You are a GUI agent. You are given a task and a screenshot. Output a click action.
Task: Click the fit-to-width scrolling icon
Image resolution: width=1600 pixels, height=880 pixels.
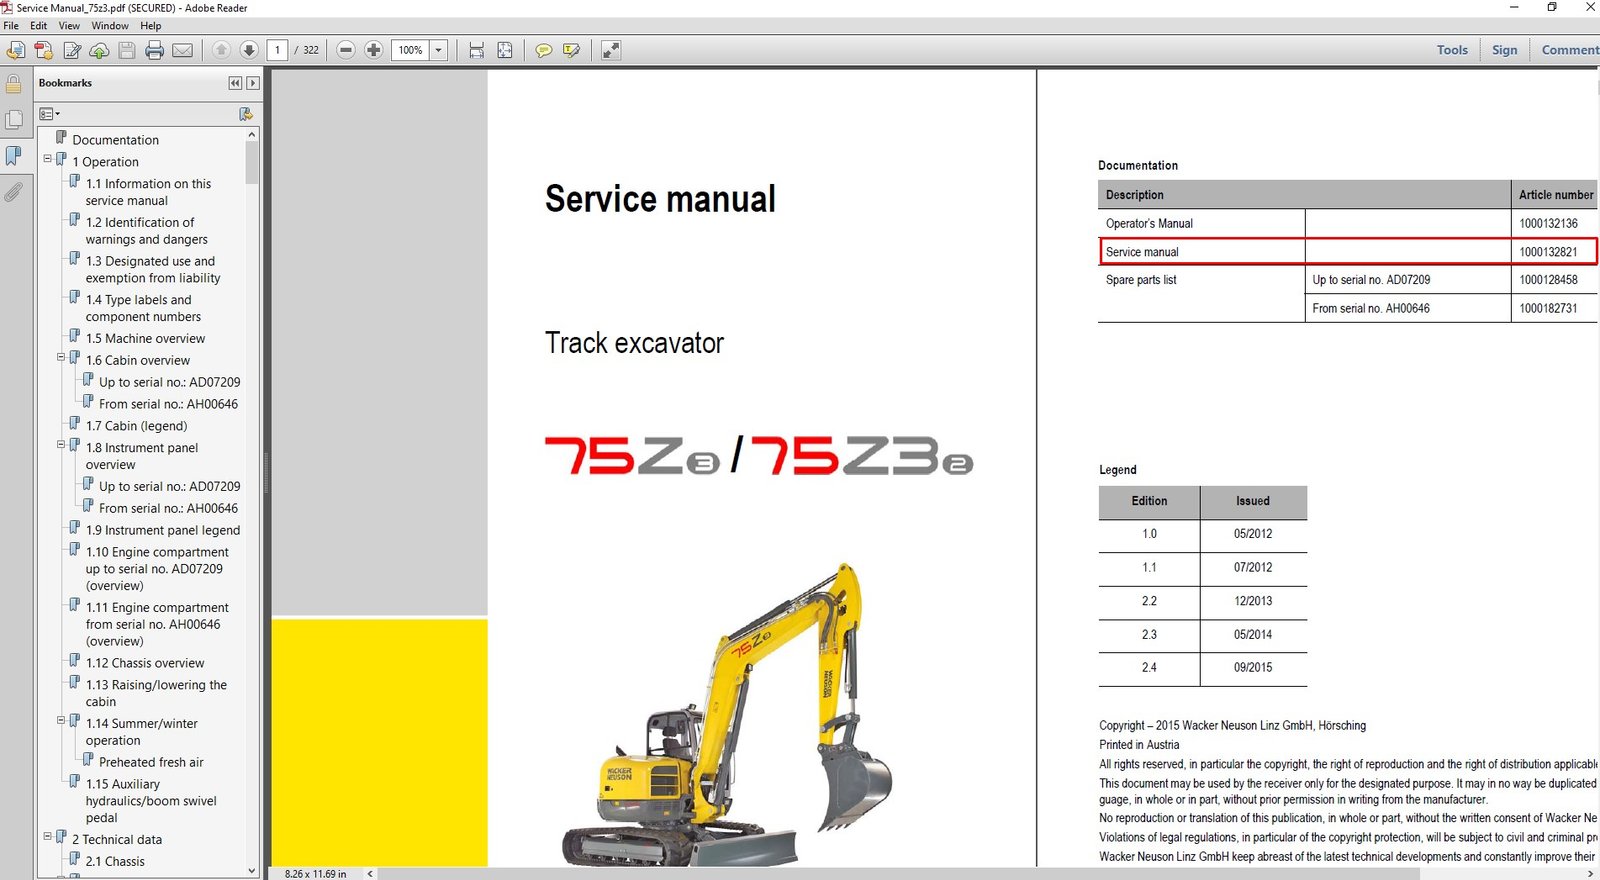pos(476,50)
